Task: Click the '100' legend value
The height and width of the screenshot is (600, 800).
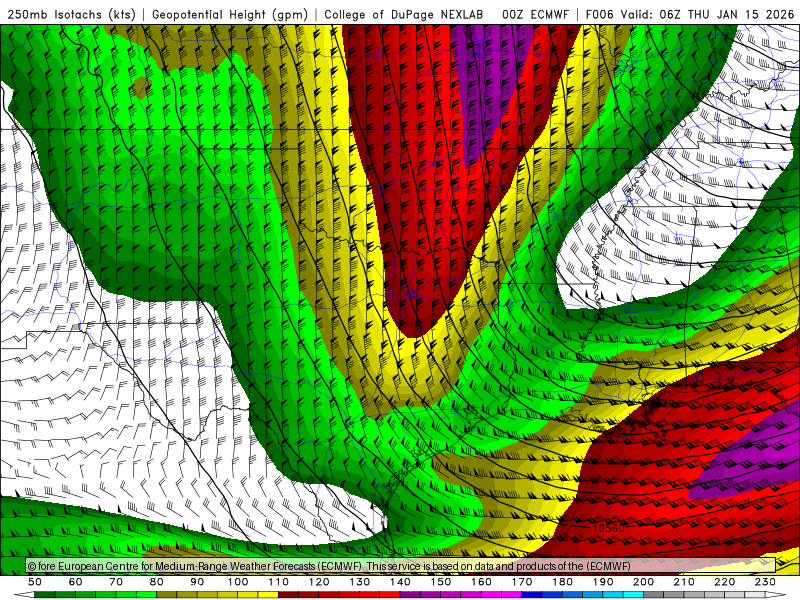Action: click(x=238, y=582)
